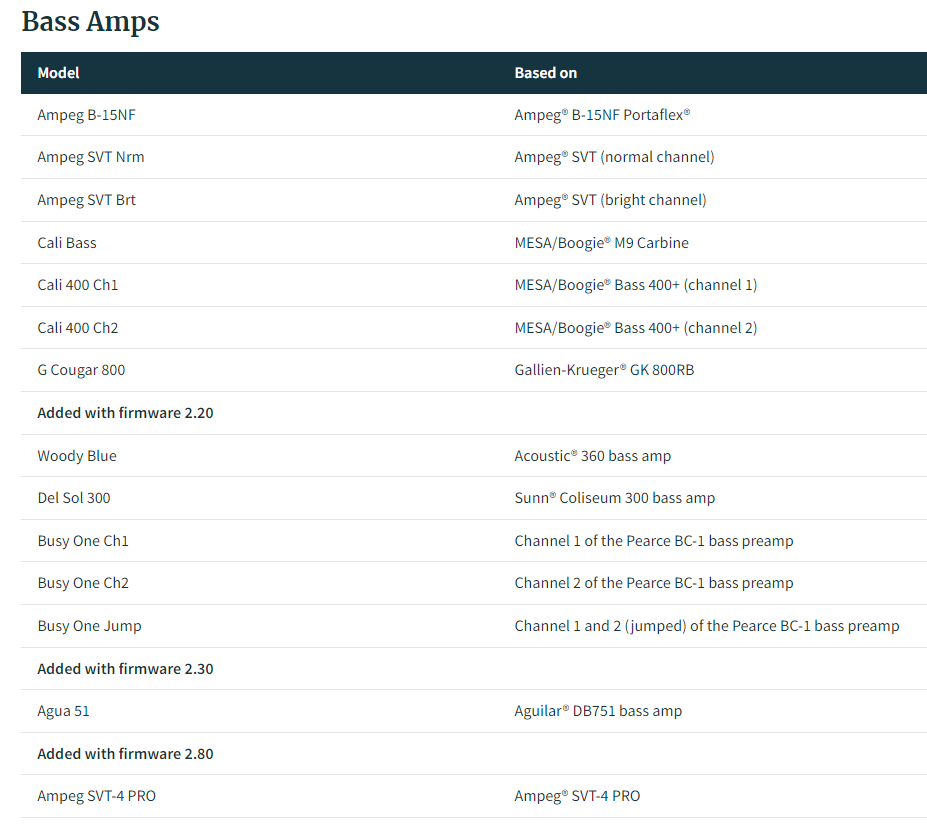Screen dimensions: 927x836
Task: Click 'MESA/Boogie® Bass 400+ (channel 1)' text
Action: [636, 285]
